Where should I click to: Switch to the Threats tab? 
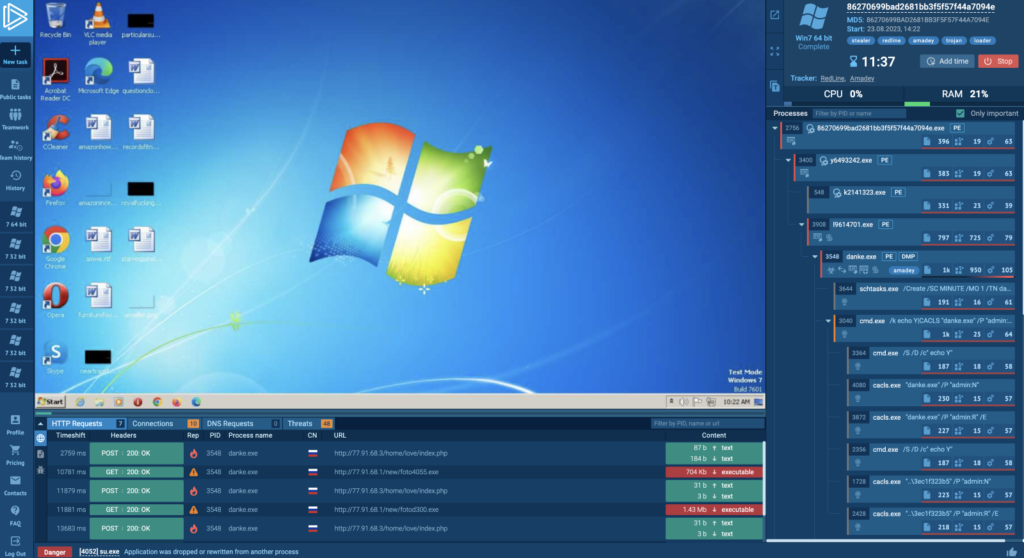[x=302, y=424]
